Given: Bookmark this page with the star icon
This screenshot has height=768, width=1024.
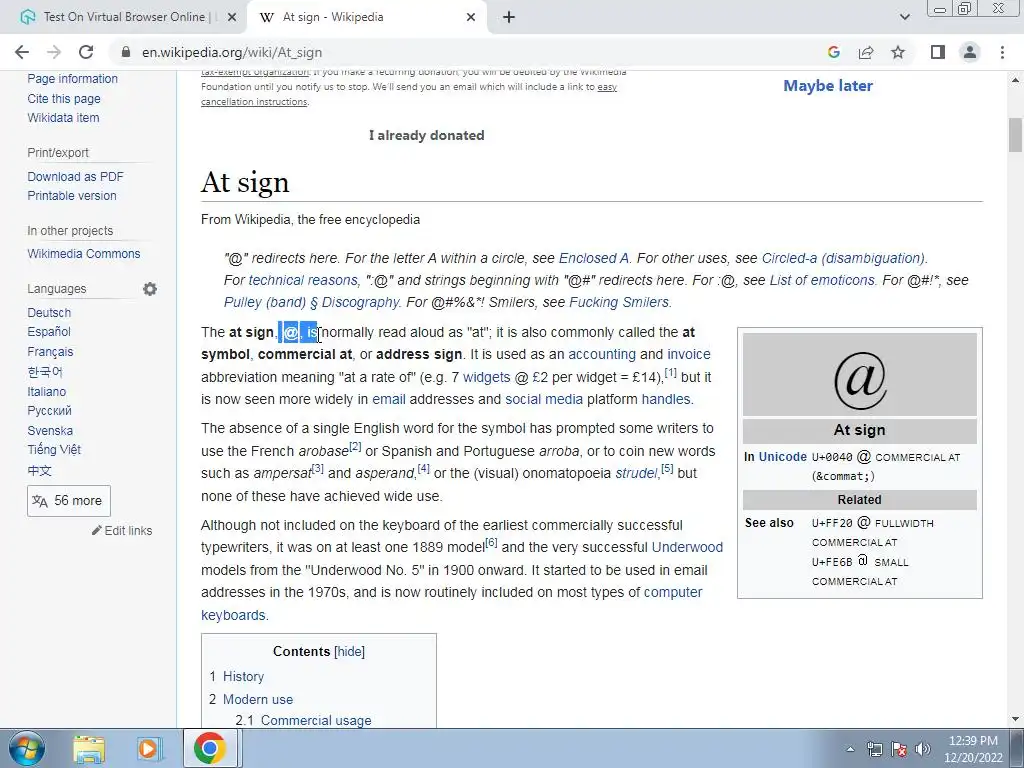Looking at the screenshot, I should pyautogui.click(x=898, y=52).
